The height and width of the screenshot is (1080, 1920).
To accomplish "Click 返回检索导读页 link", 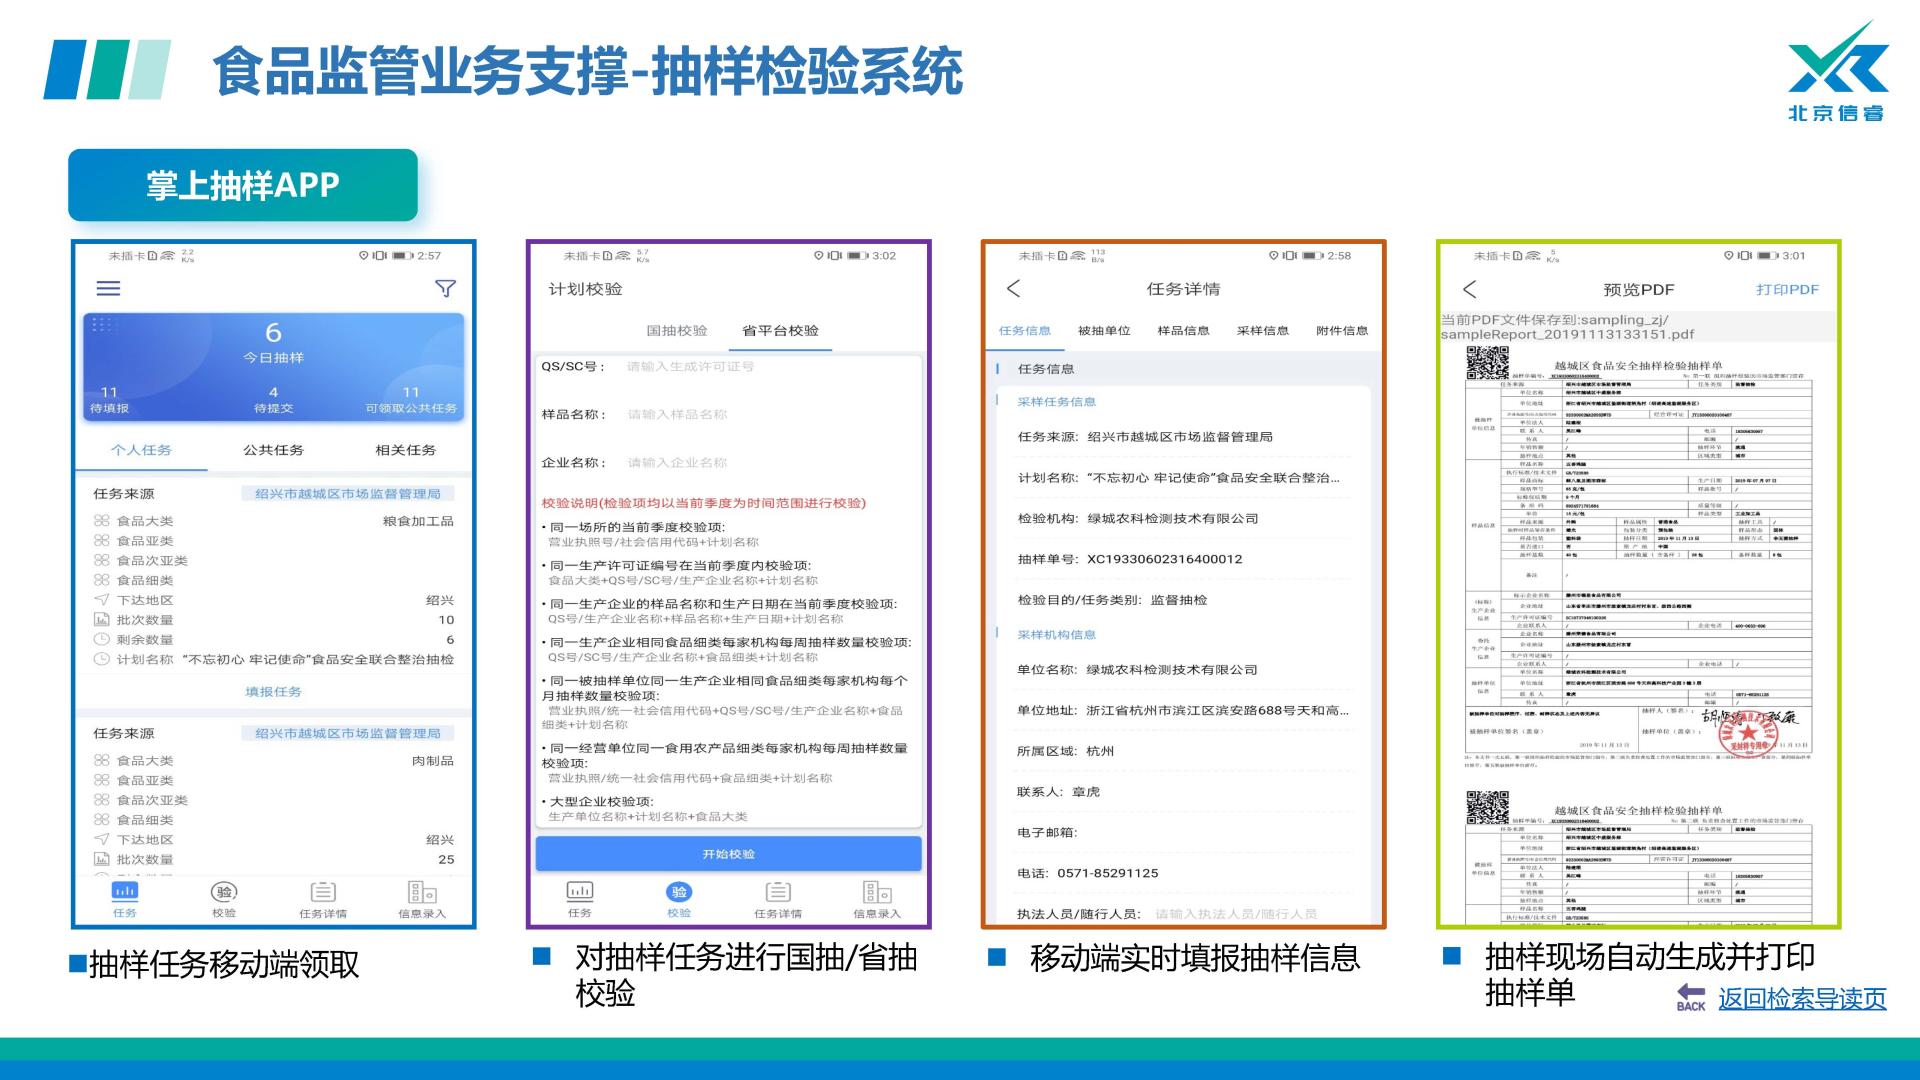I will click(x=1802, y=998).
